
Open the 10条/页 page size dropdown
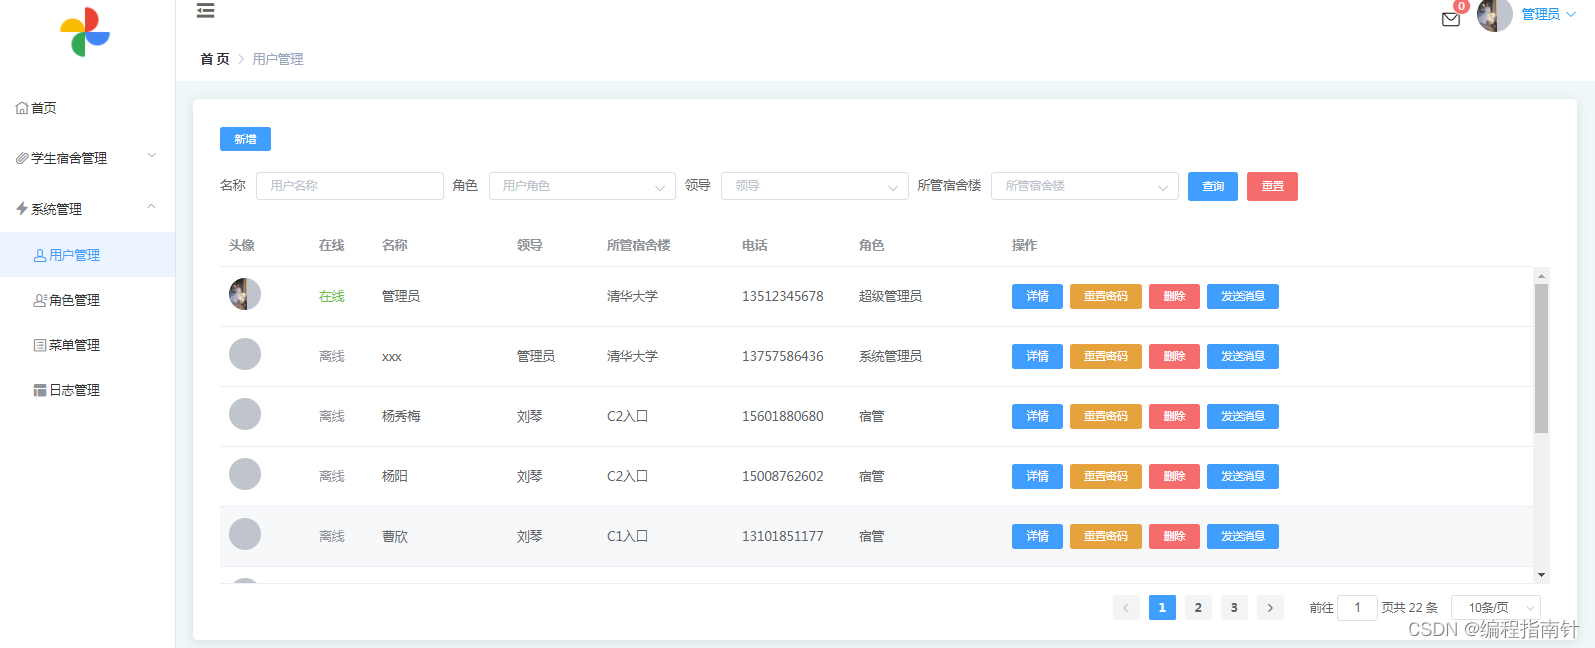coord(1495,607)
